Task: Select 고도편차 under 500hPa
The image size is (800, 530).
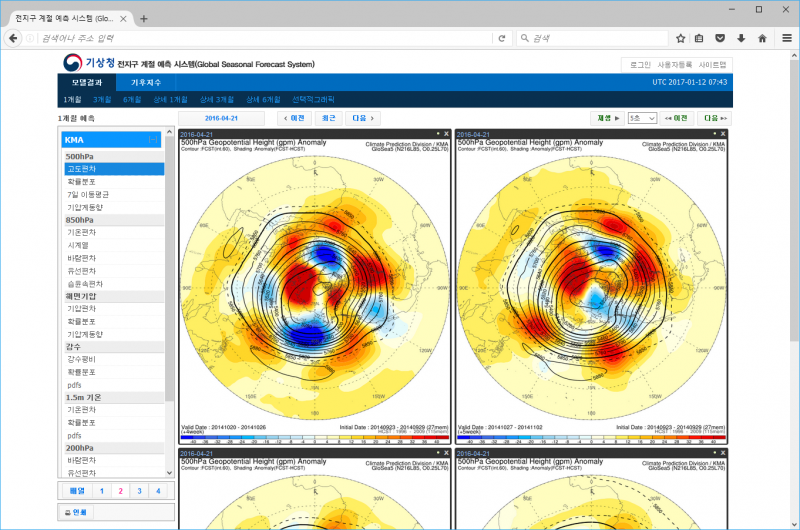Action: pyautogui.click(x=114, y=169)
